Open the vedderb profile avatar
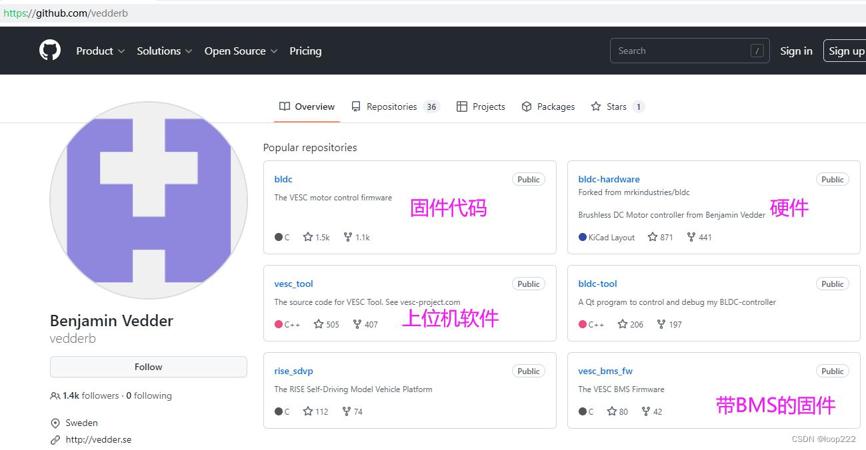The height and width of the screenshot is (450, 866). coord(149,200)
